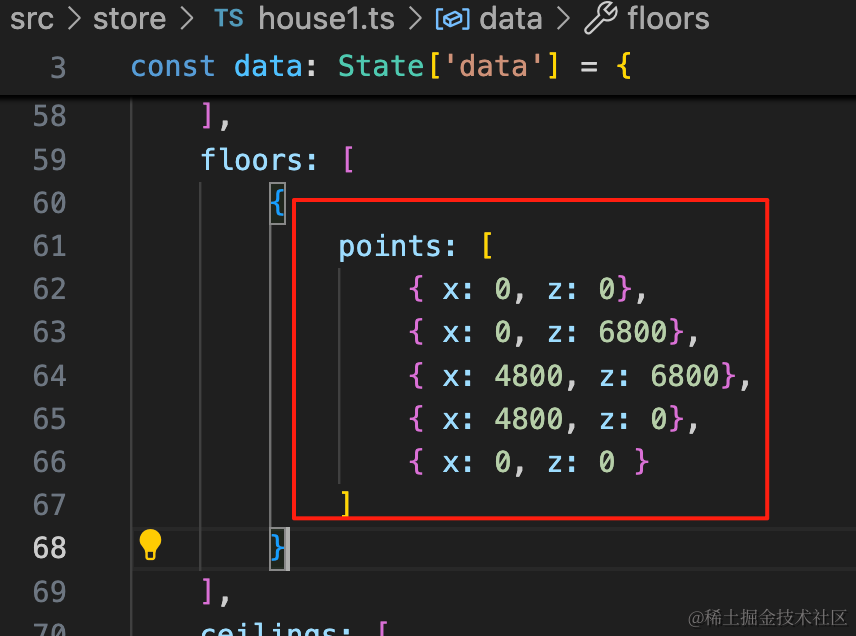Click the 'State' type name
This screenshot has height=636, width=856.
pyautogui.click(x=381, y=66)
